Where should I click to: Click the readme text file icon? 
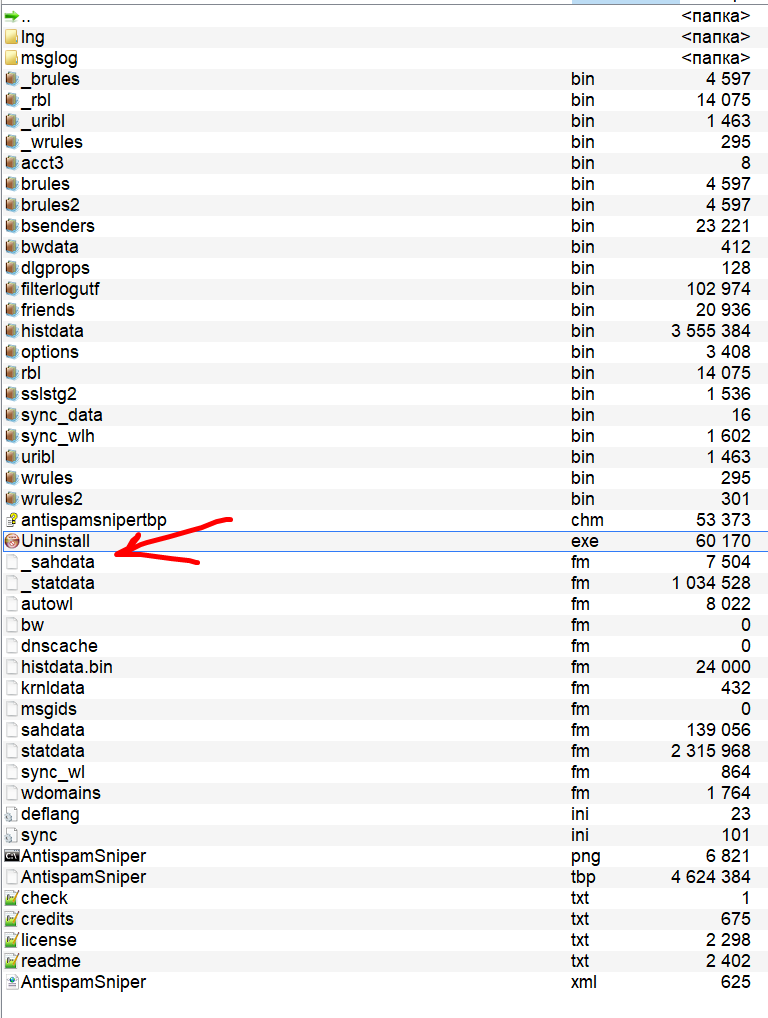pyautogui.click(x=12, y=961)
